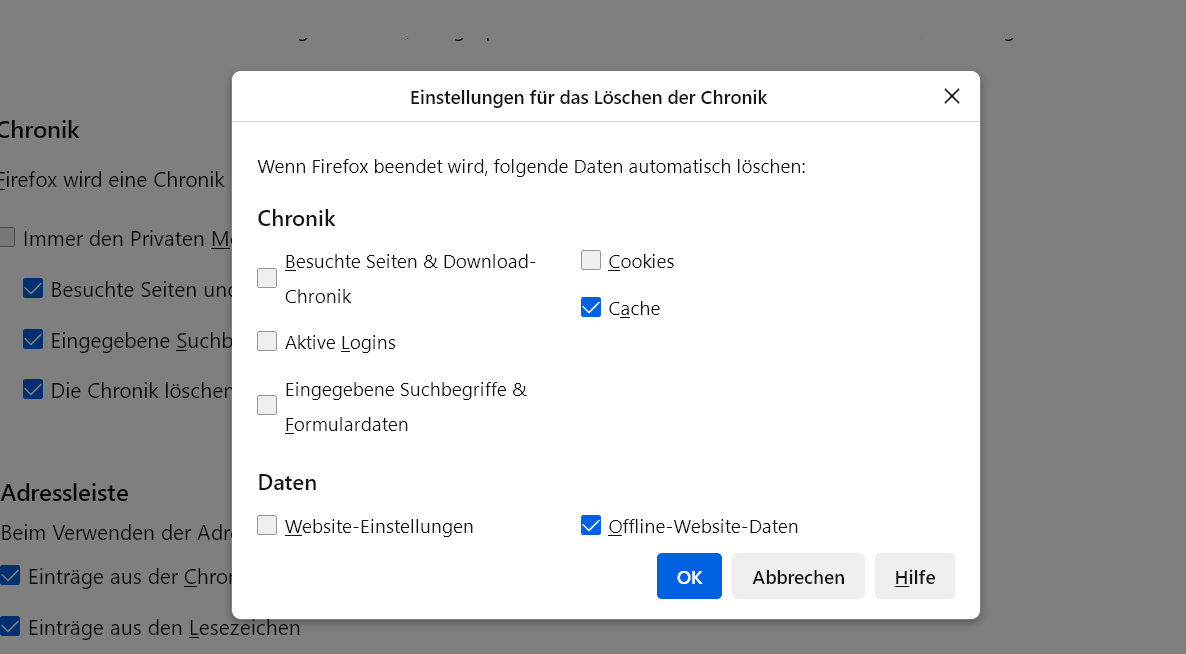
Task: Disable Offline-Website-Daten checkbox
Action: (x=591, y=525)
